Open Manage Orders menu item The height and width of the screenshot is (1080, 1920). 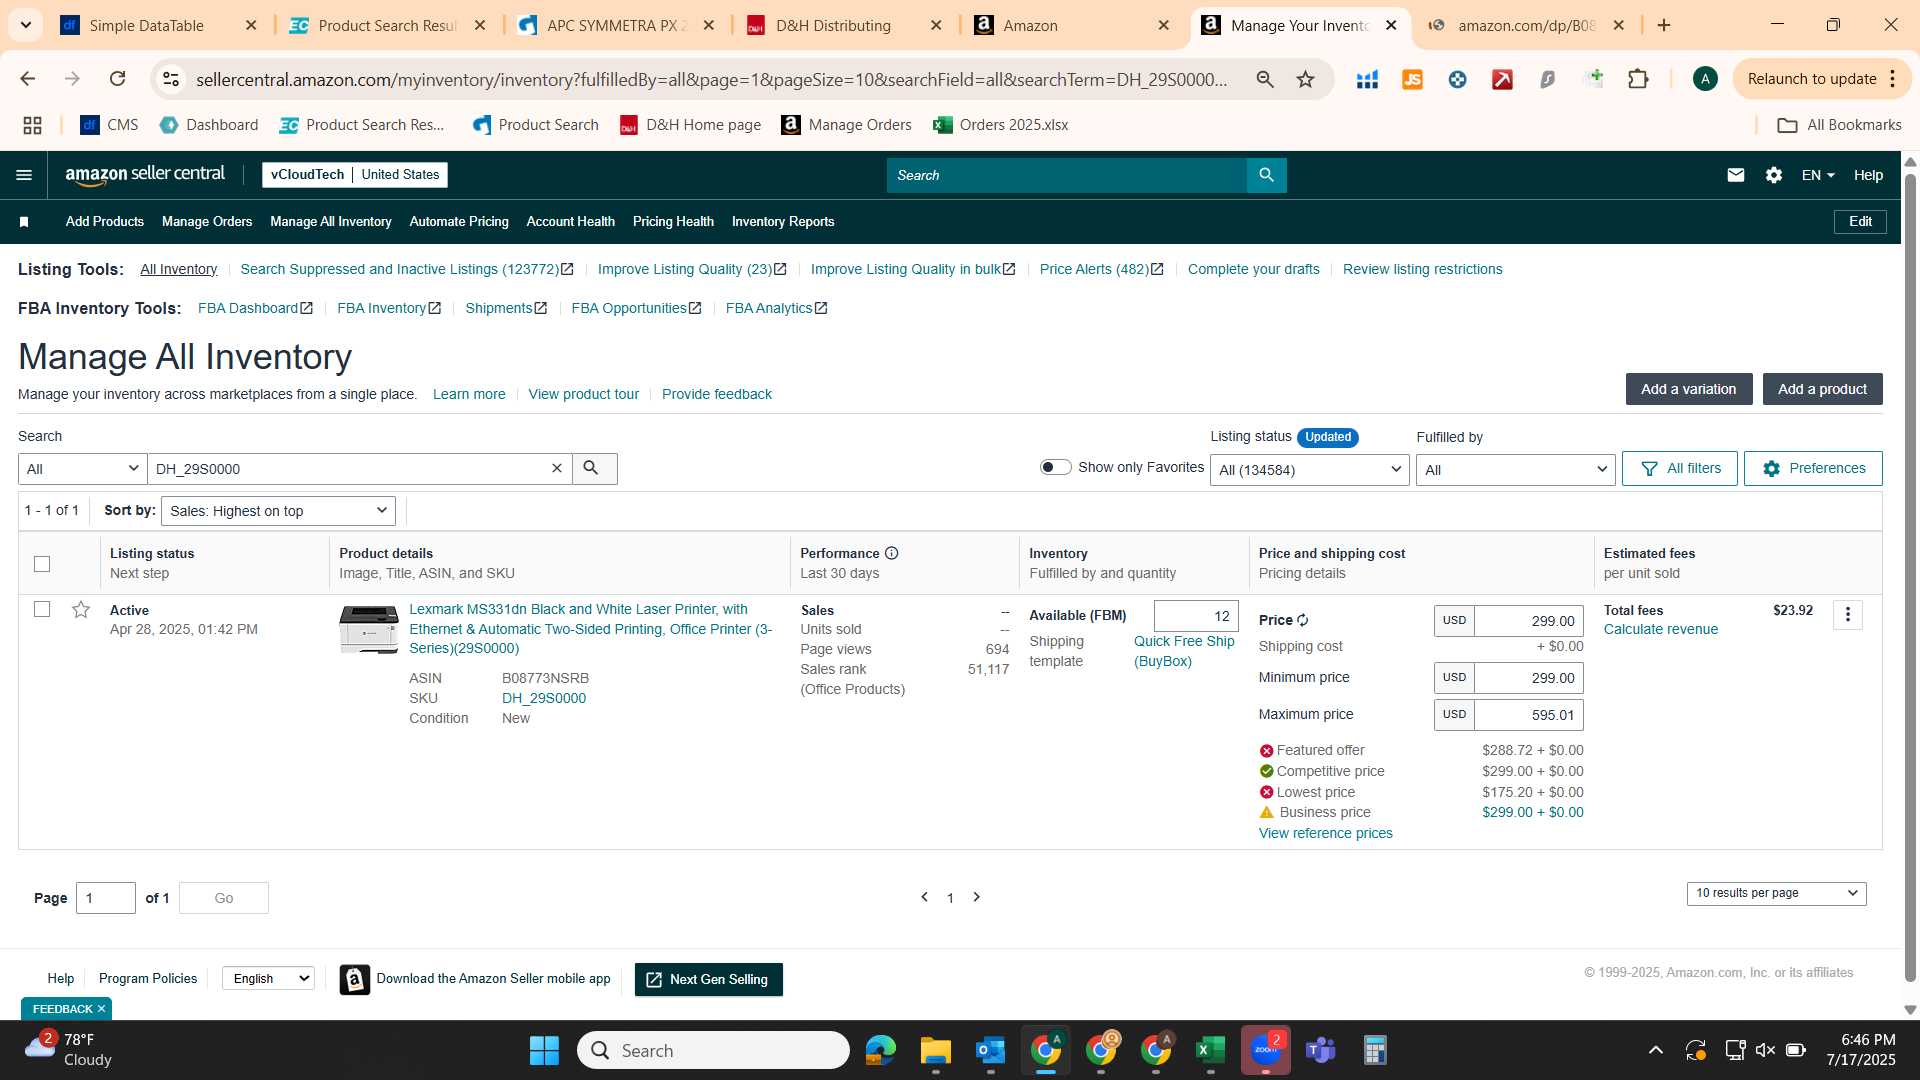click(x=207, y=222)
